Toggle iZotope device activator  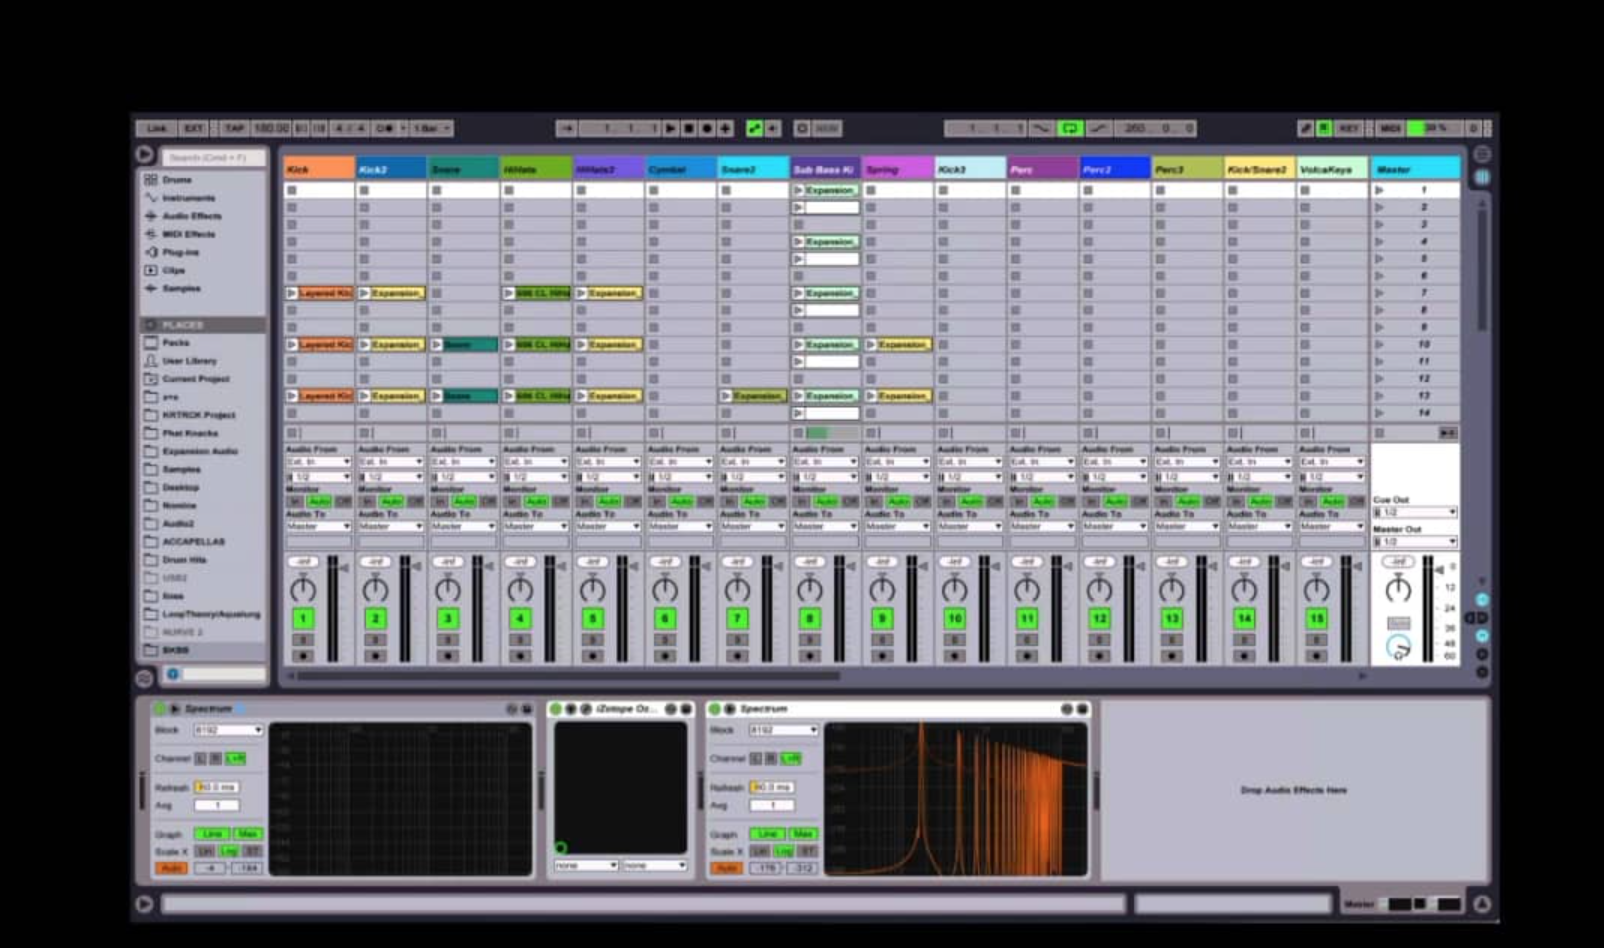coord(556,709)
